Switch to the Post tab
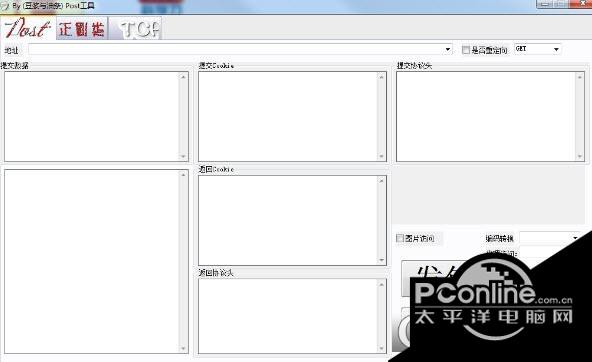 tap(28, 28)
